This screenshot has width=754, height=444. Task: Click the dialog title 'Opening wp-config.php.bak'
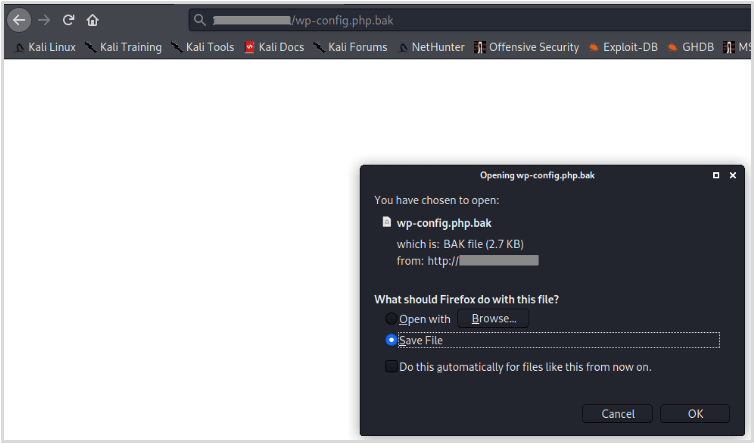point(537,175)
